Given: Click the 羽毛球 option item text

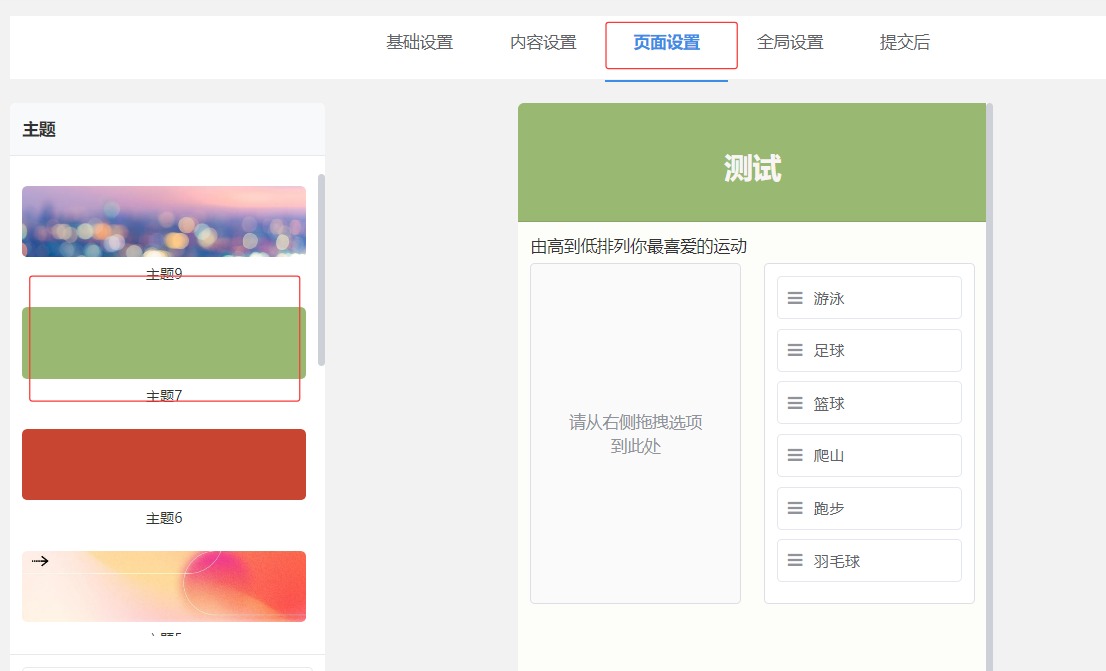Looking at the screenshot, I should coord(837,561).
